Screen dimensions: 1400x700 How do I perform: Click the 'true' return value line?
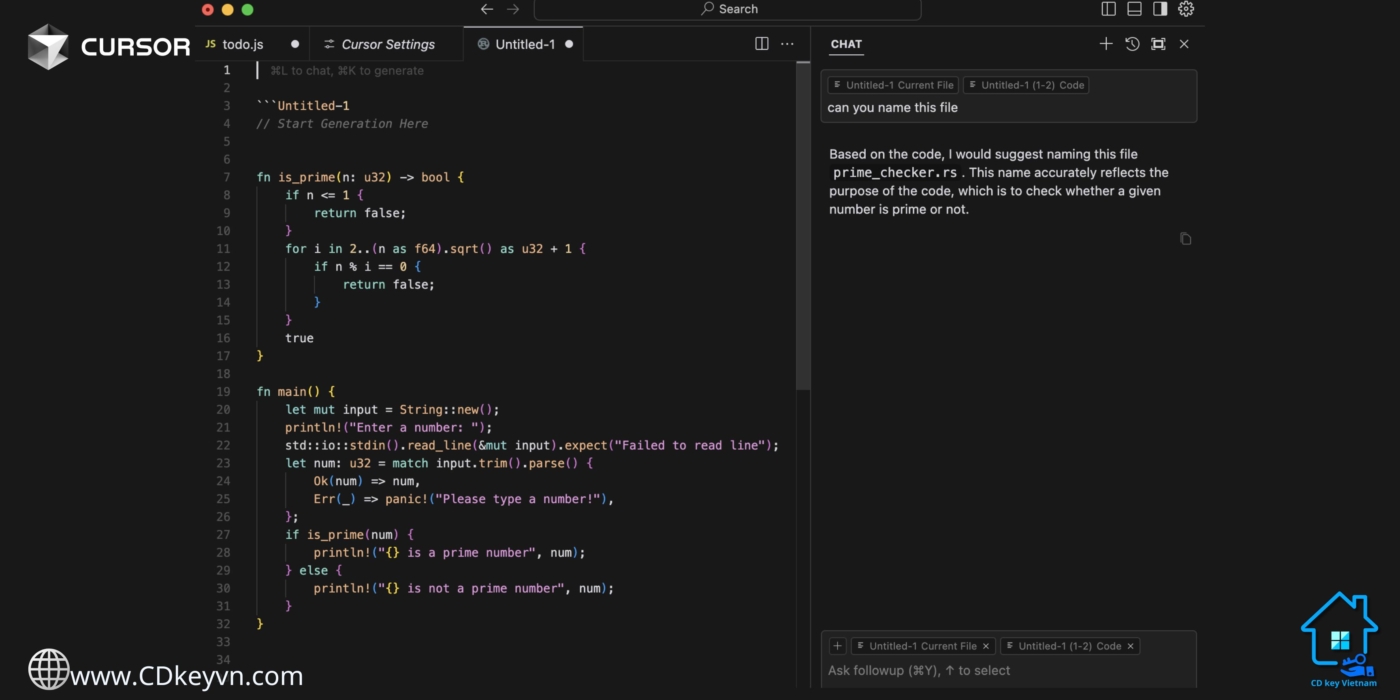point(299,338)
